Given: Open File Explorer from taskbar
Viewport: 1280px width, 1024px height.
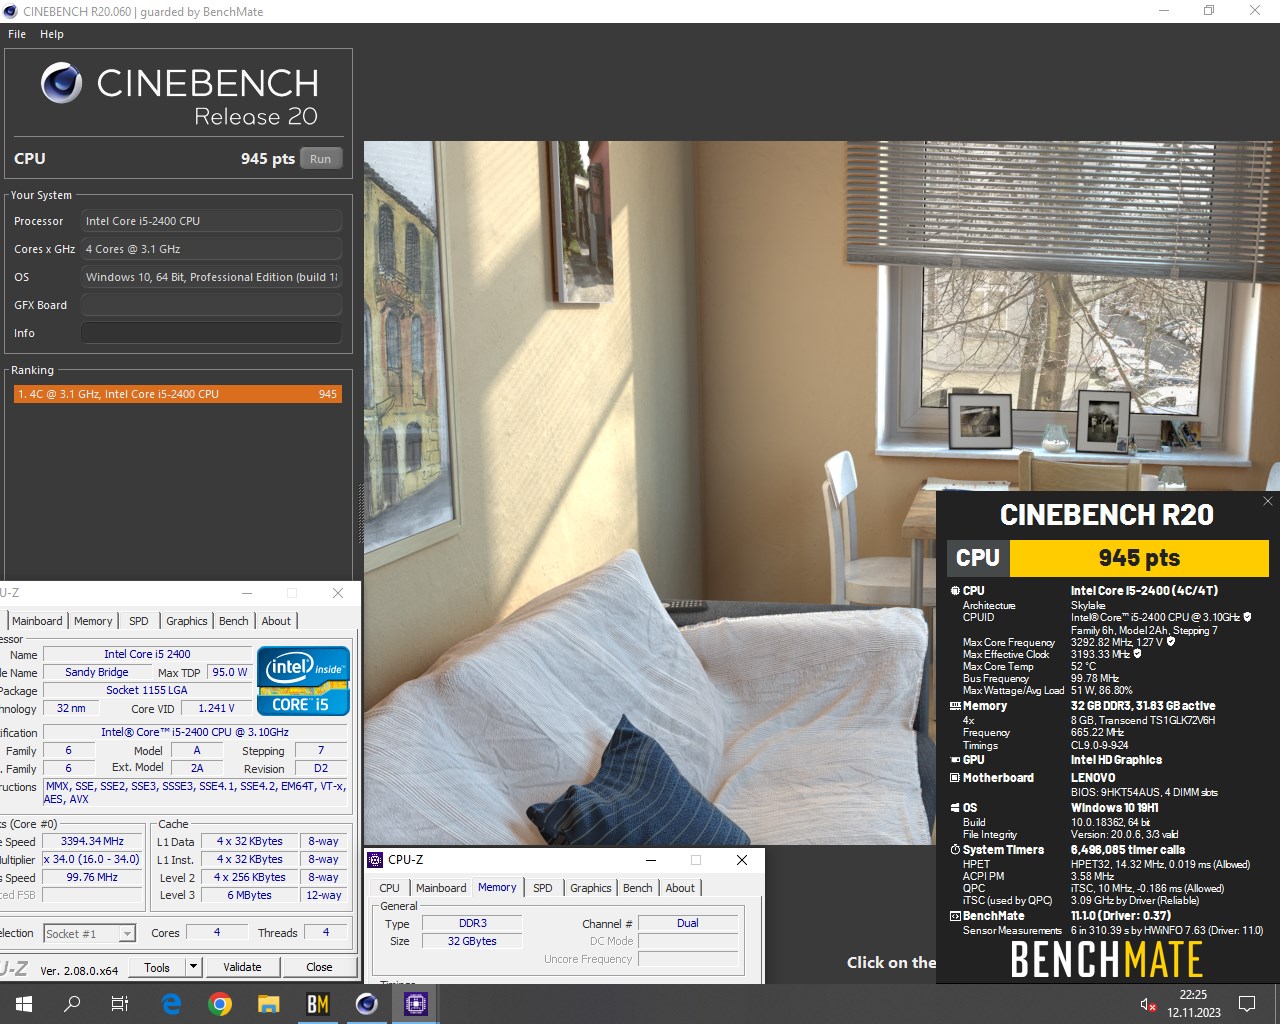Looking at the screenshot, I should [268, 1004].
